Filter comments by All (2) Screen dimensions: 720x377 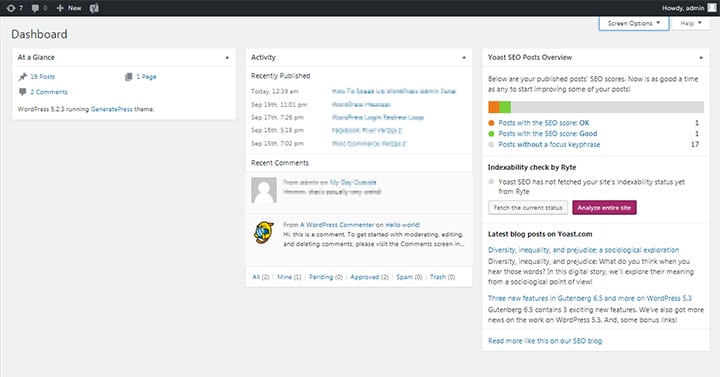[261, 277]
